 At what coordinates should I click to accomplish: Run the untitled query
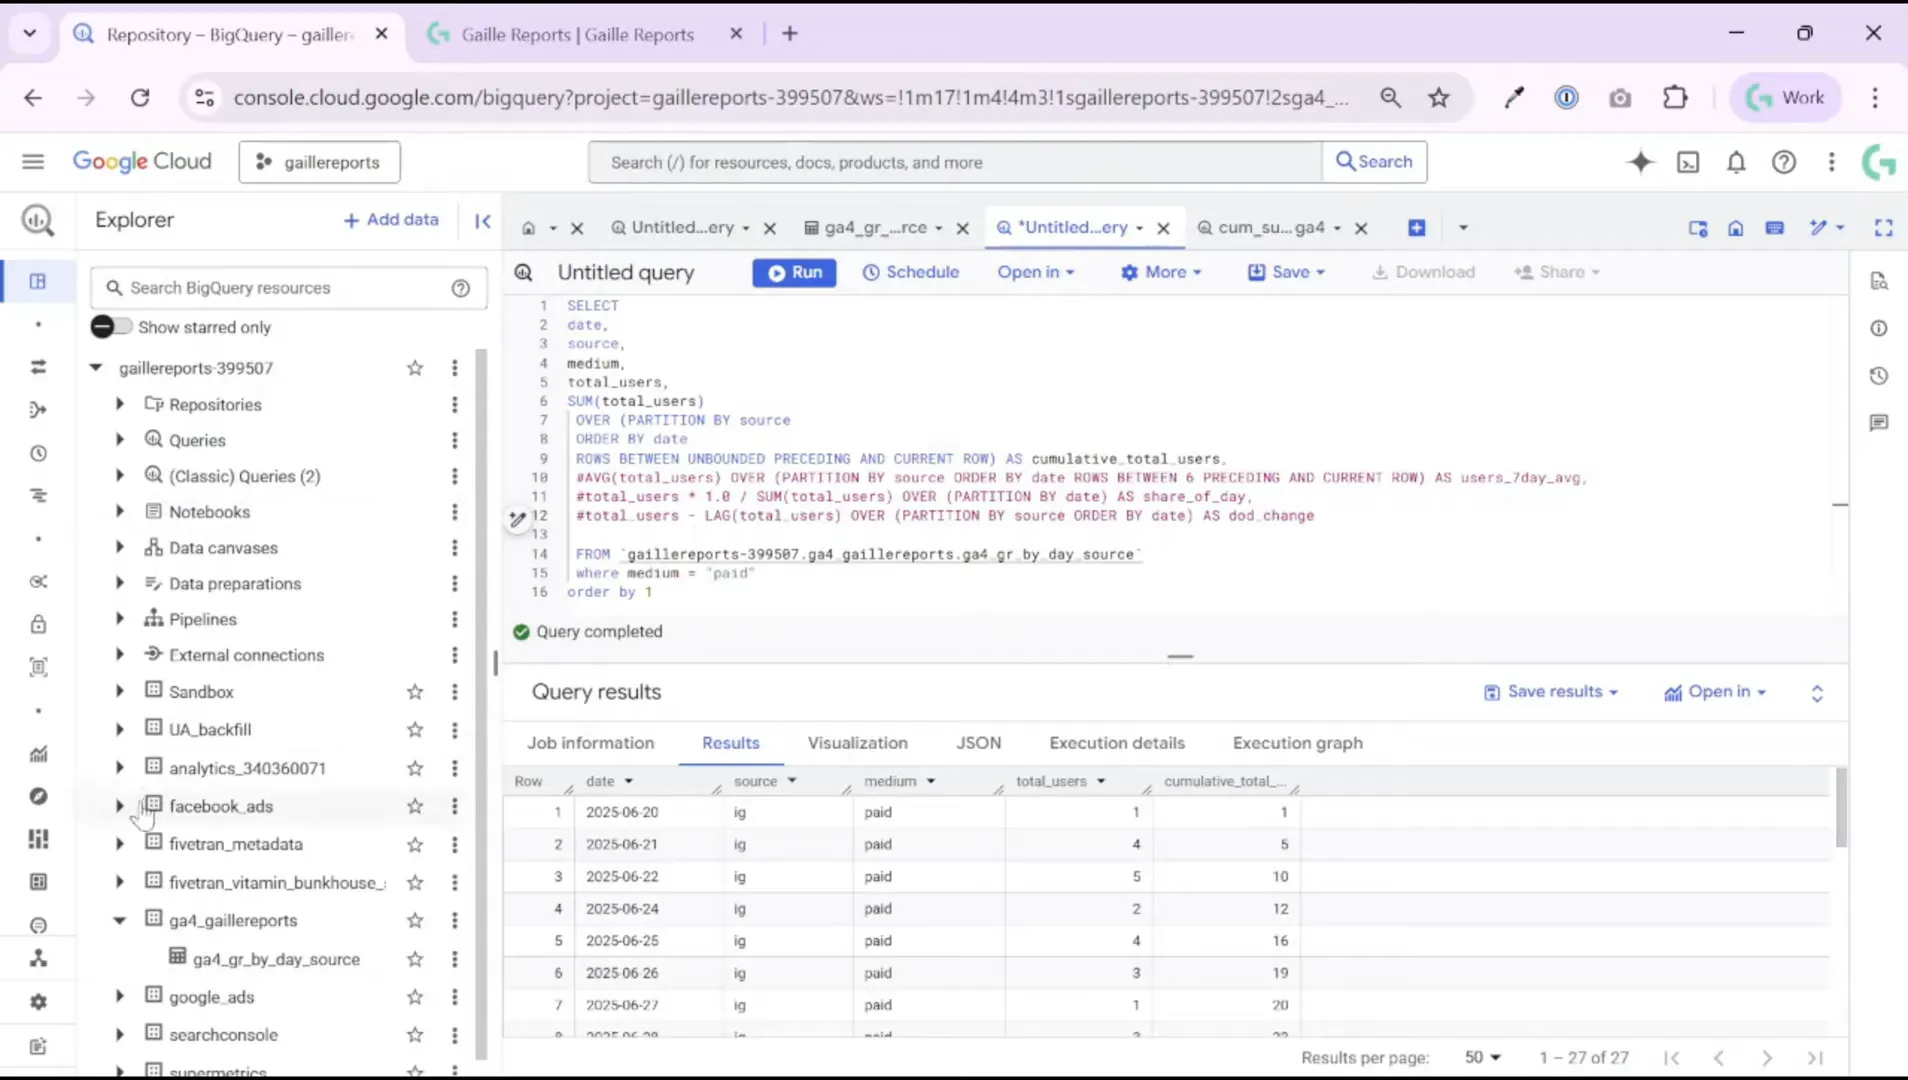pos(794,272)
